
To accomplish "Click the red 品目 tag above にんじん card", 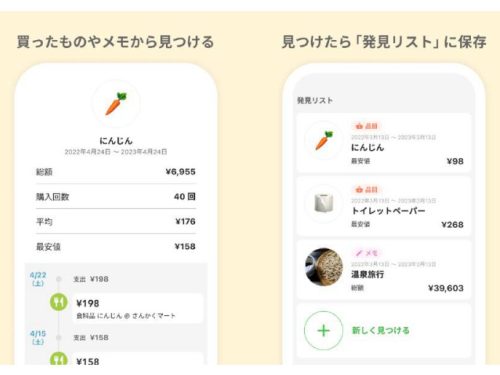I will [x=366, y=126].
